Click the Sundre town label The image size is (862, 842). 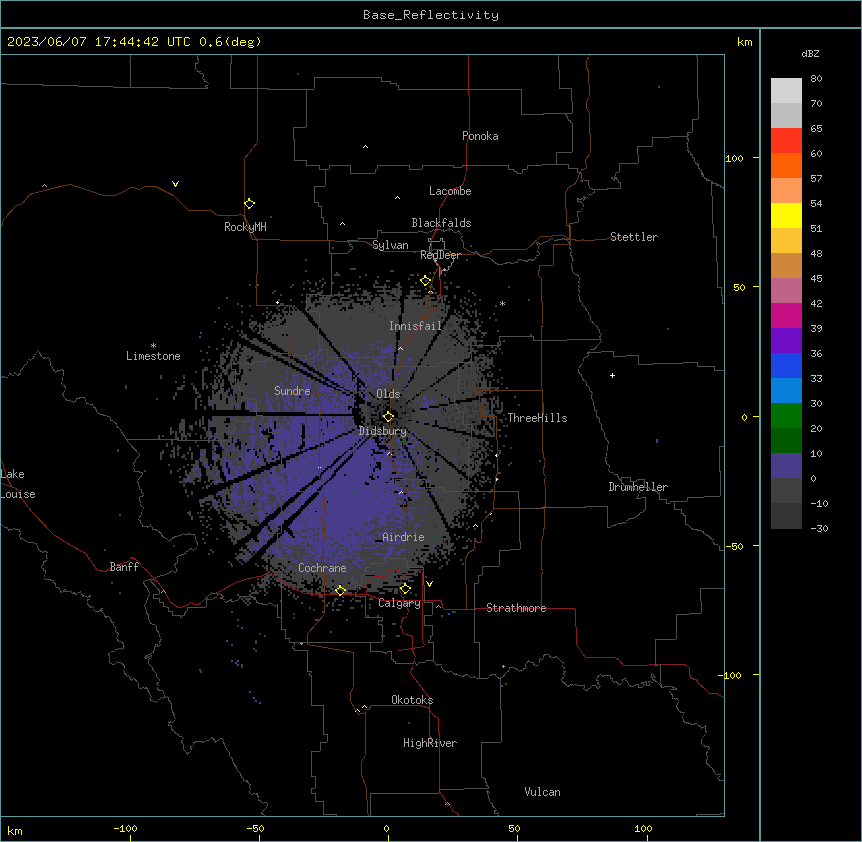click(x=292, y=391)
